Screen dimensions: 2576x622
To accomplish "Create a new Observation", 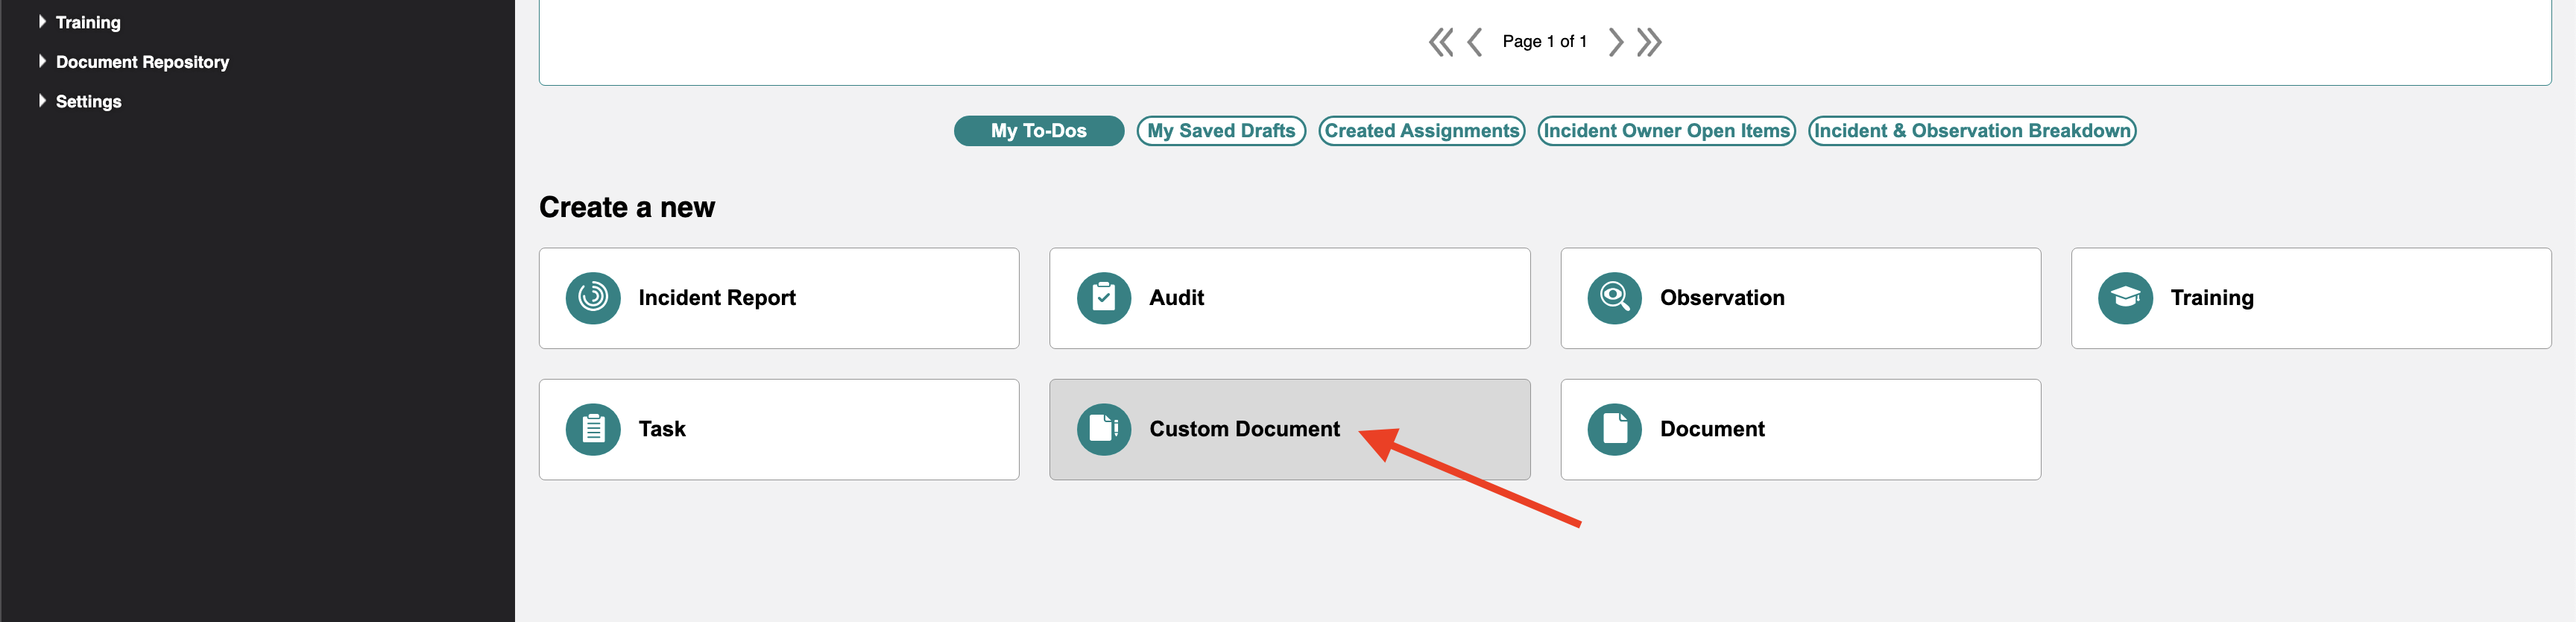I will [1800, 298].
